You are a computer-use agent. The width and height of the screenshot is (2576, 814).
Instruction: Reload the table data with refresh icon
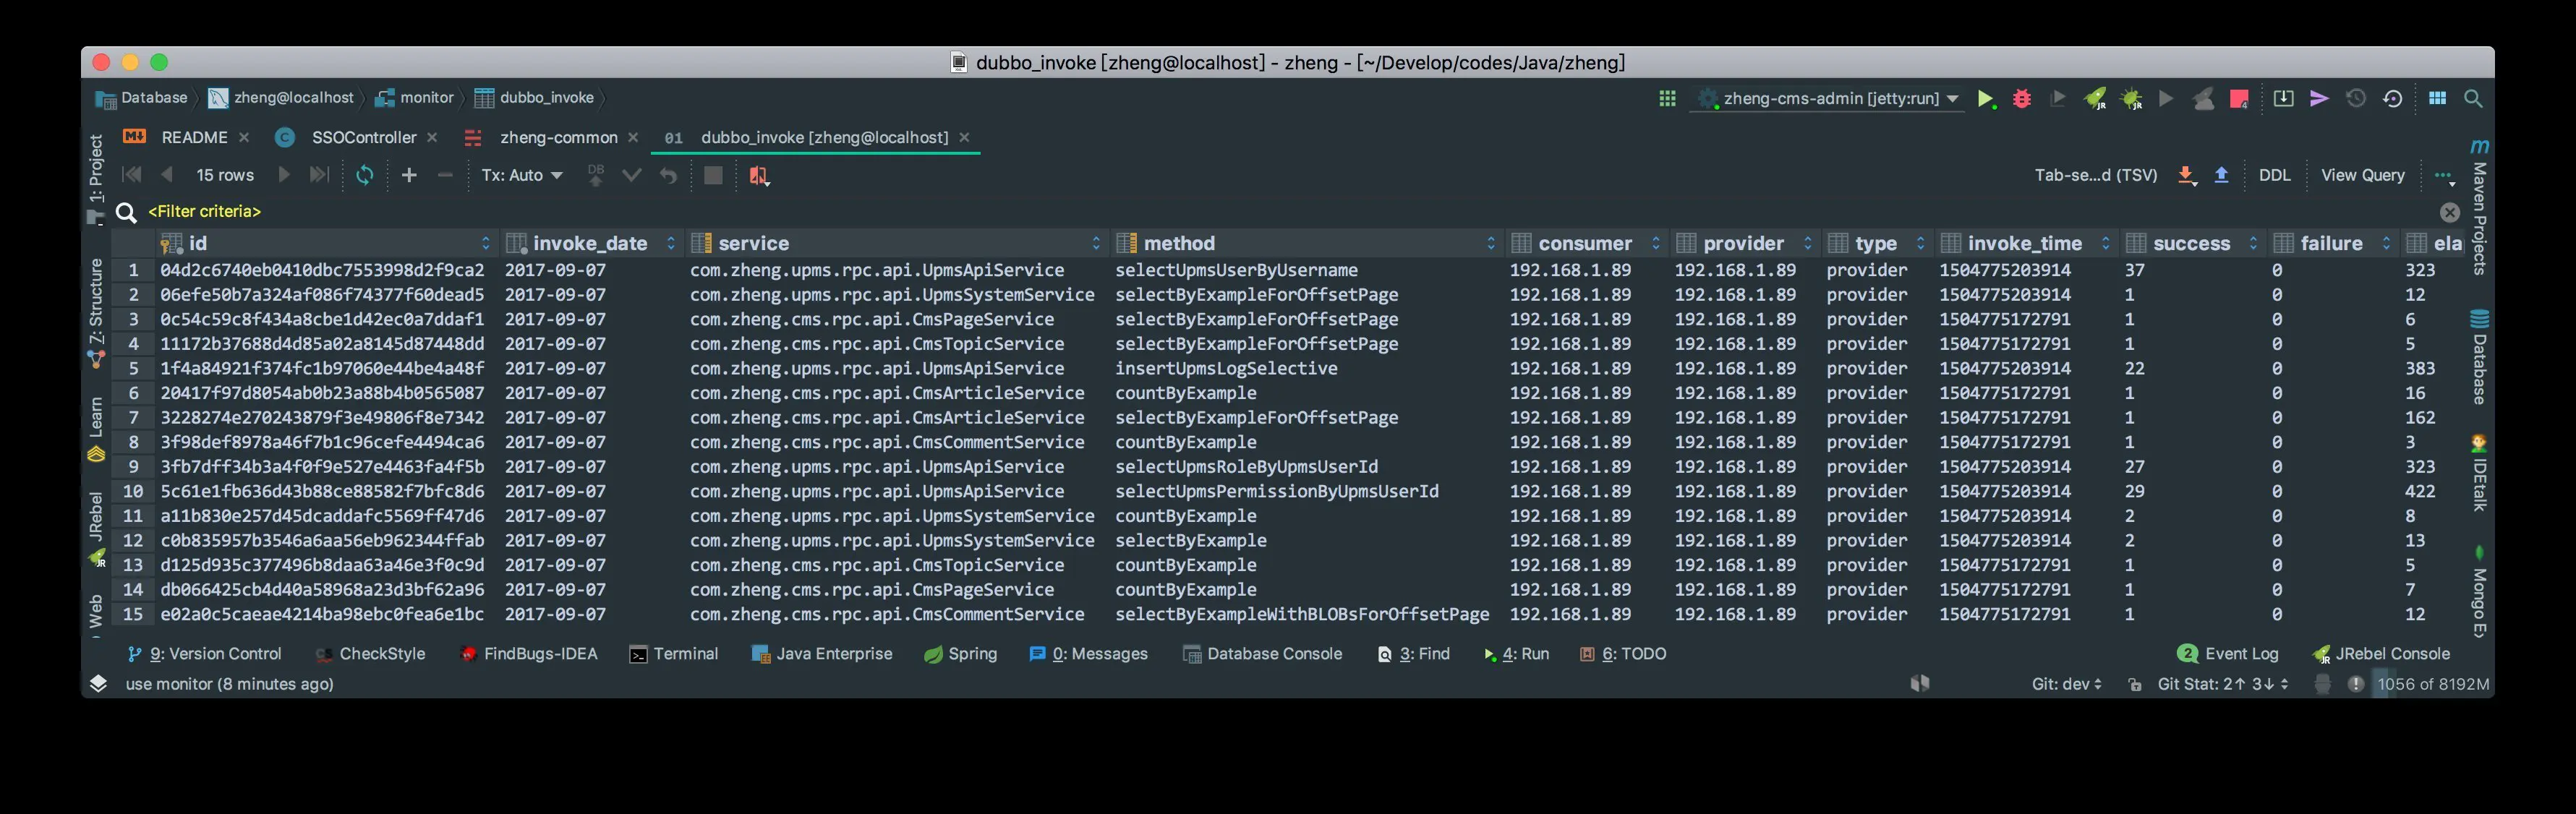point(365,175)
